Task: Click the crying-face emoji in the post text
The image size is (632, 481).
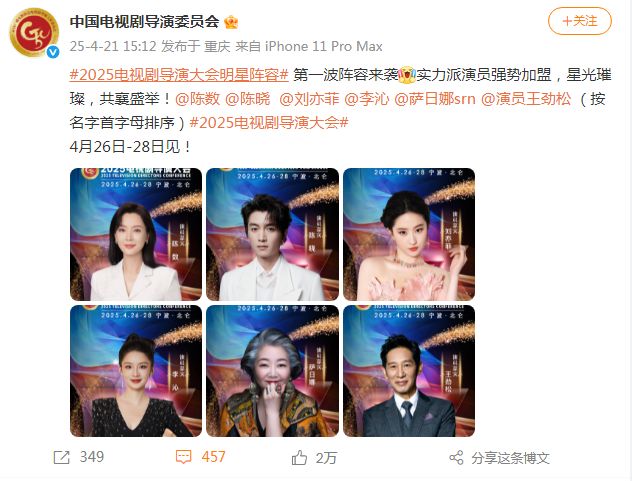Action: click(407, 75)
